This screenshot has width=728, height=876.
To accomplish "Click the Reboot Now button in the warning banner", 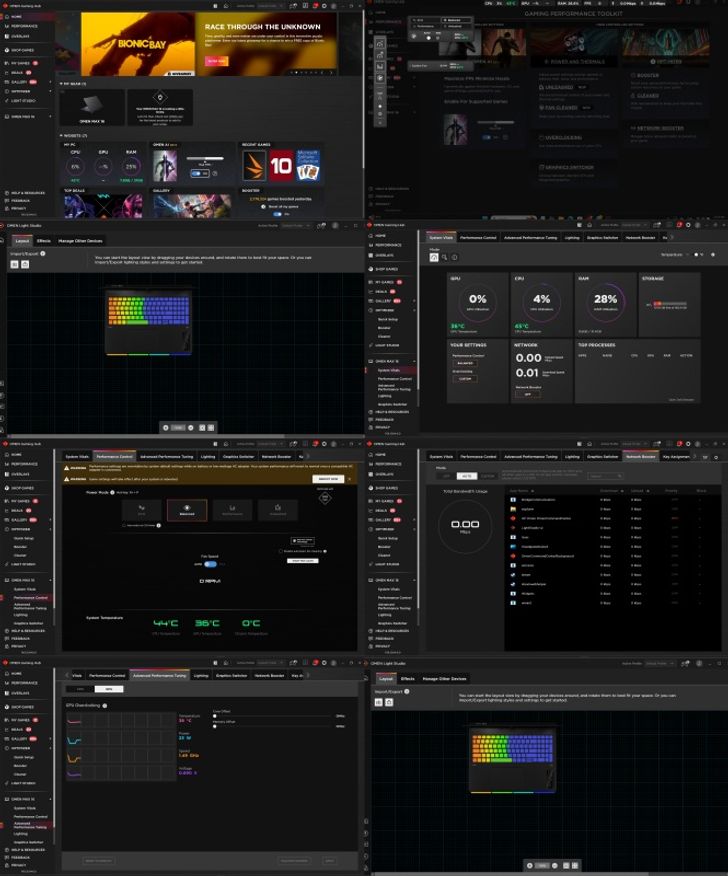I will 328,479.
